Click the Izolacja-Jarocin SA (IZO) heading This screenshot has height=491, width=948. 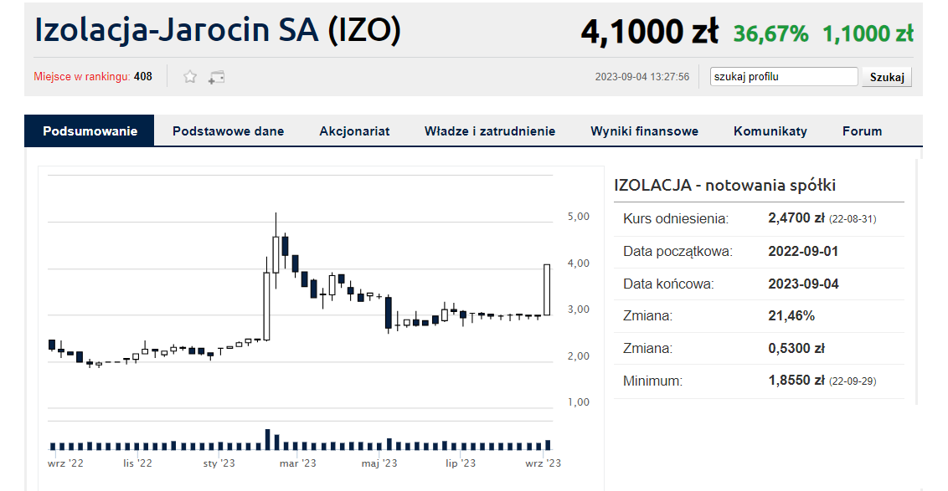coord(218,30)
